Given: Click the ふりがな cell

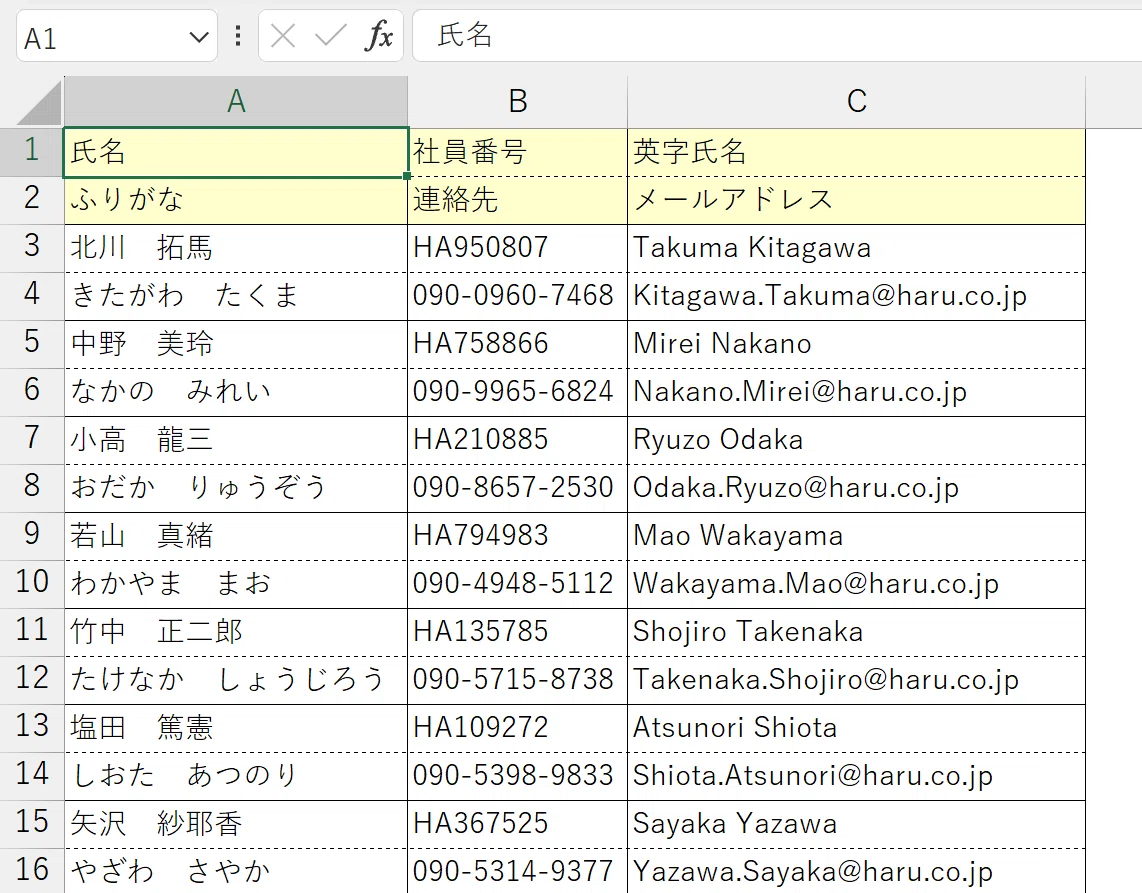Looking at the screenshot, I should coord(236,200).
